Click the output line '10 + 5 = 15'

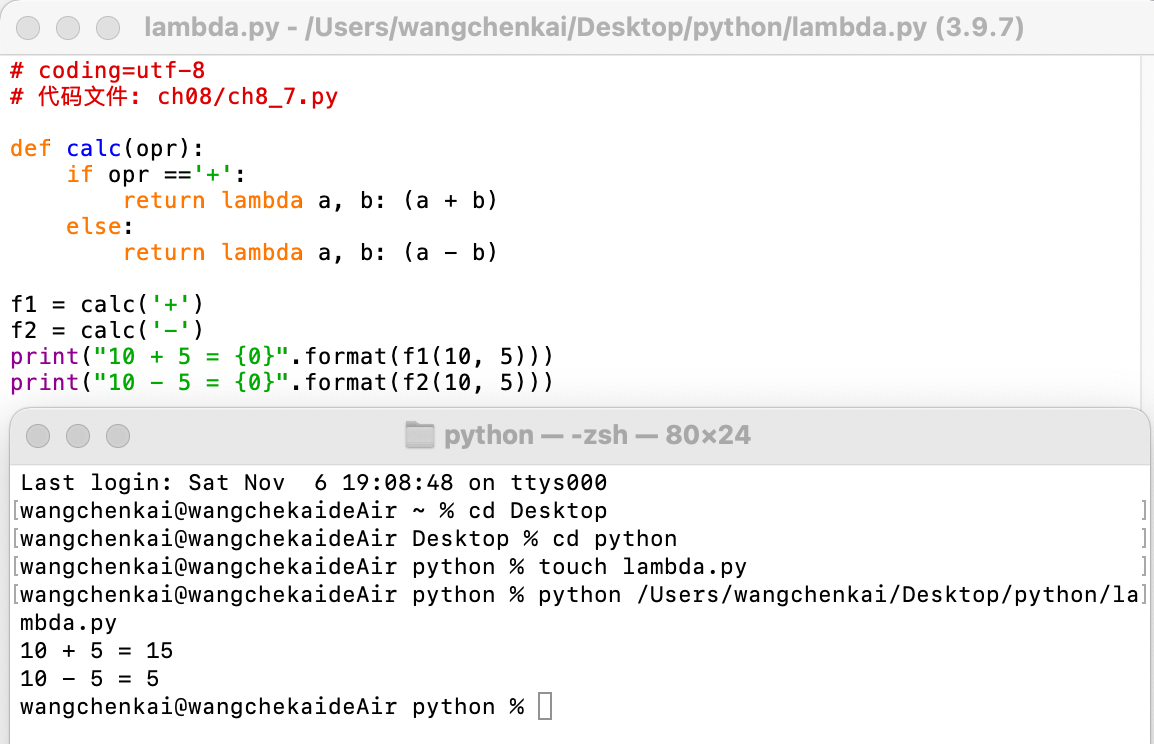[x=96, y=651]
